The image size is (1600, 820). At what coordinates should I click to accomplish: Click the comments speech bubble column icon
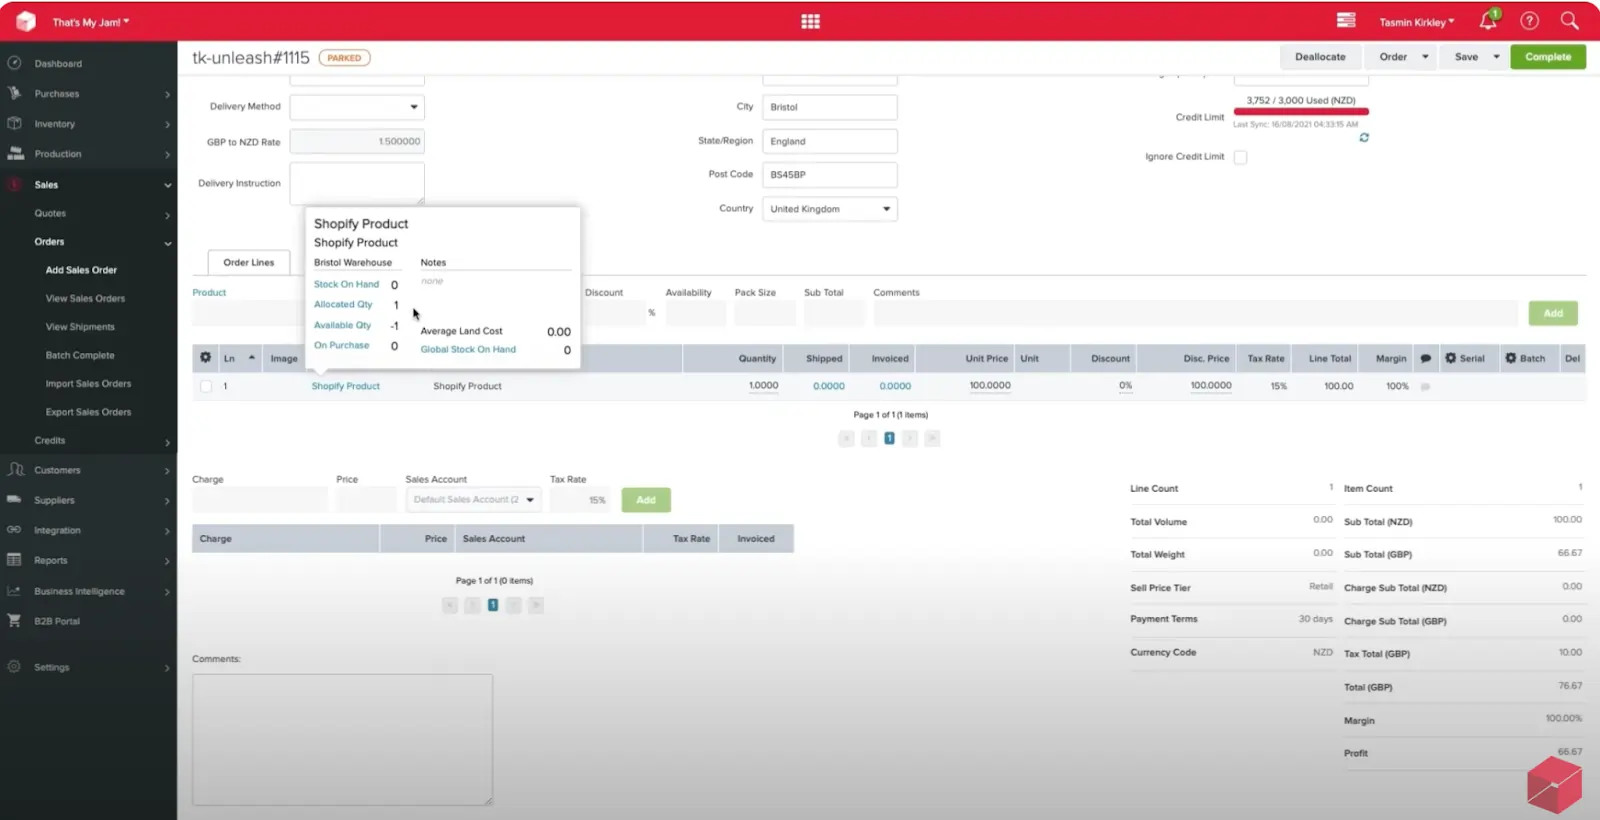[x=1425, y=358]
